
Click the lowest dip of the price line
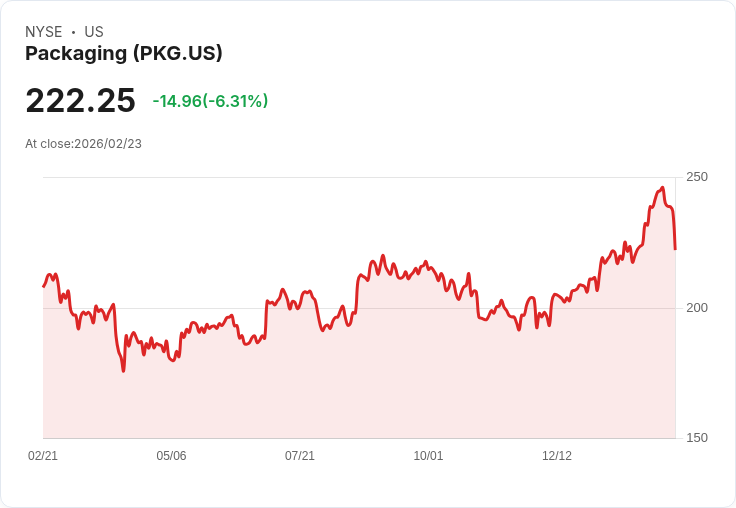click(124, 371)
